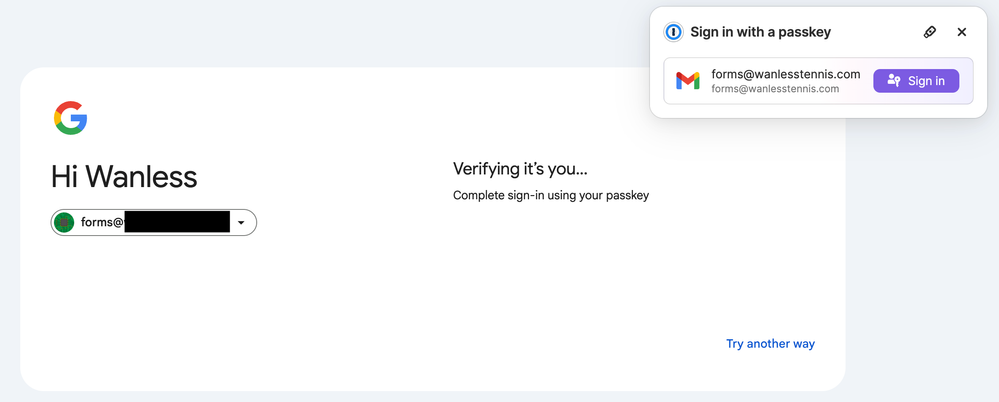Click "Complete sign-in using your passkey" text

551,195
